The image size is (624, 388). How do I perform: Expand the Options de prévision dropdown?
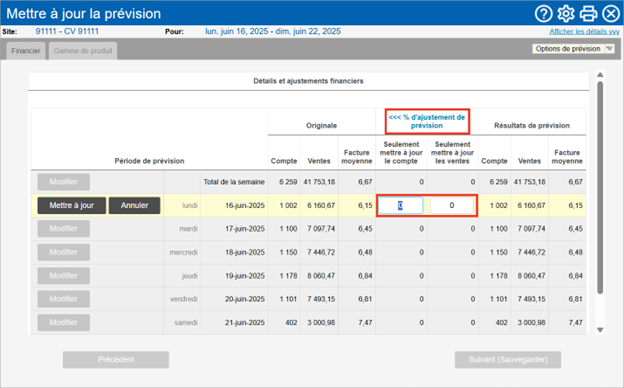[573, 49]
